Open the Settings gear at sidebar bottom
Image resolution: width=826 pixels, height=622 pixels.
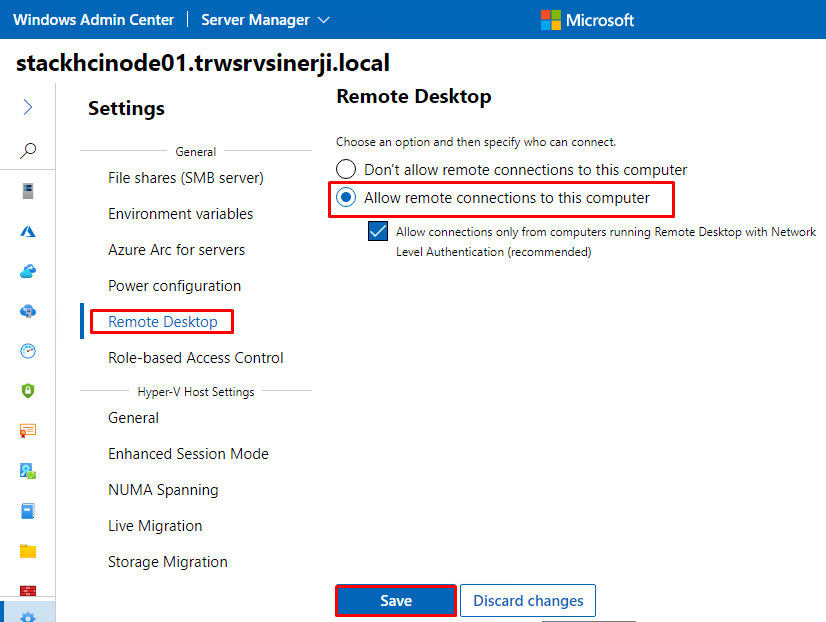click(x=28, y=616)
